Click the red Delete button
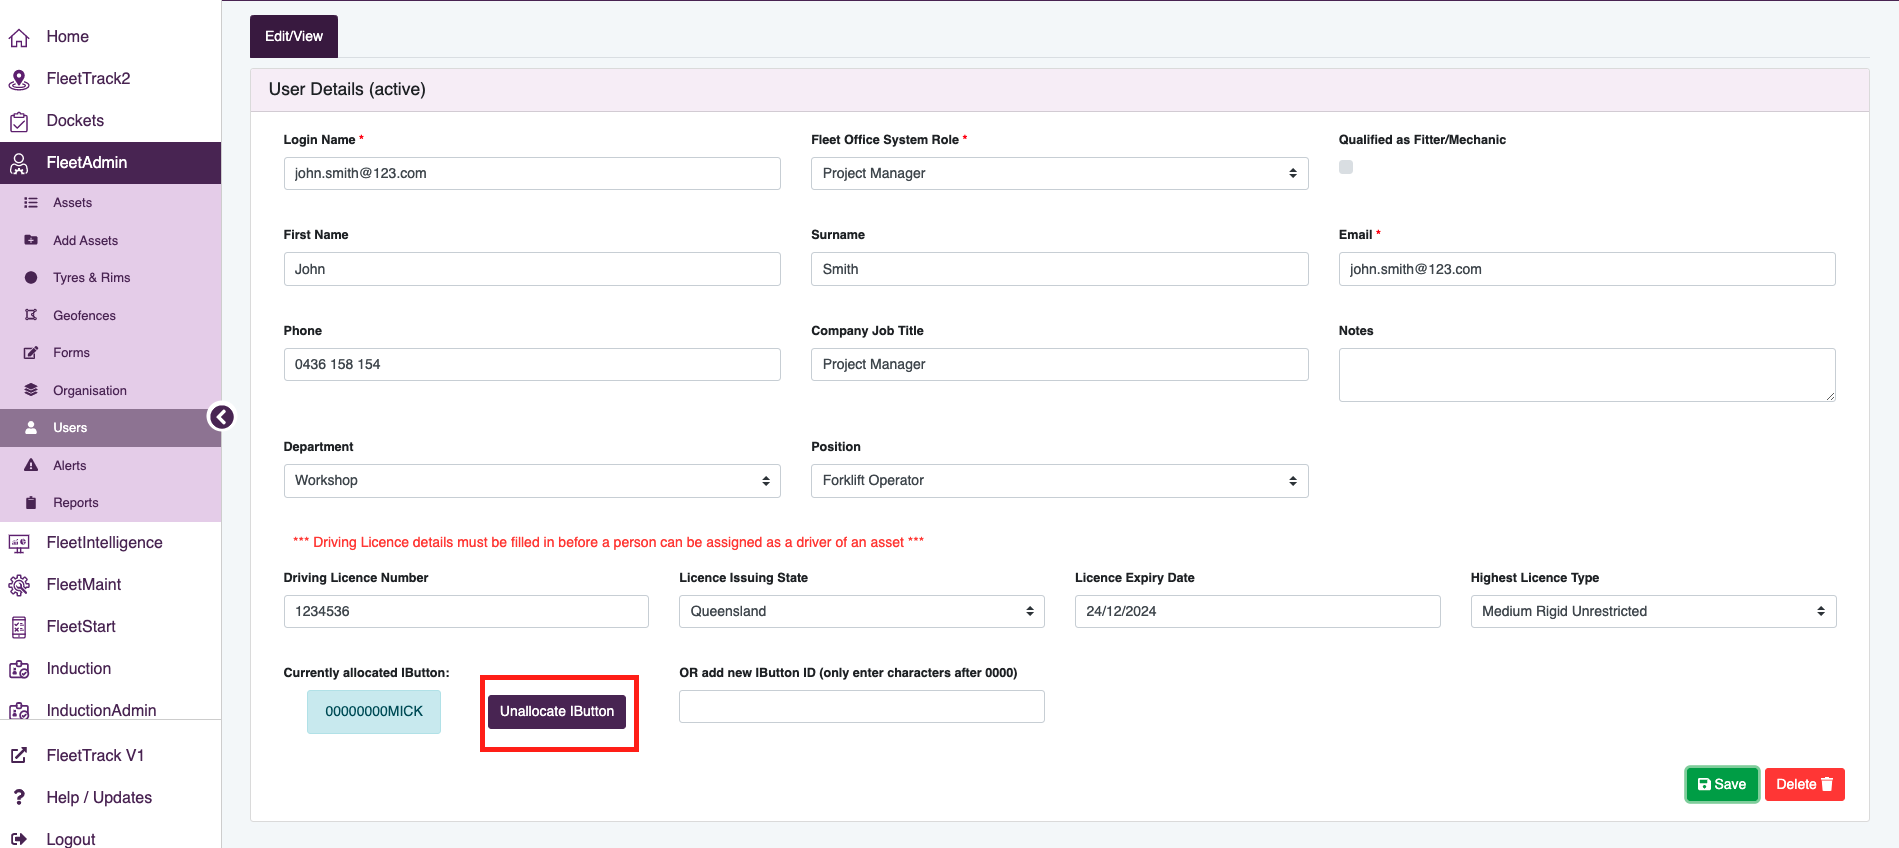This screenshot has width=1899, height=848. [1804, 784]
